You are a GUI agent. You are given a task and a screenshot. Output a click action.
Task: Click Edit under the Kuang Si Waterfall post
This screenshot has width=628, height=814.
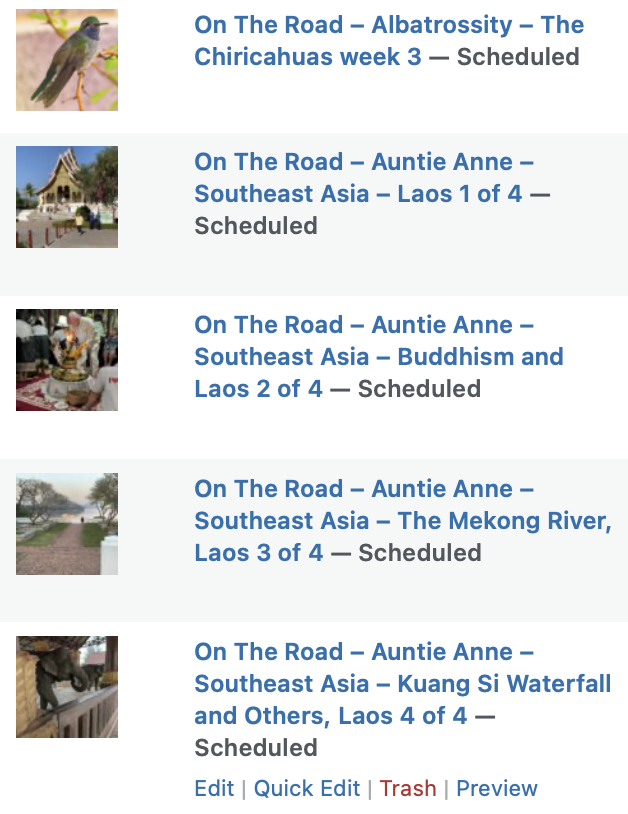click(214, 788)
